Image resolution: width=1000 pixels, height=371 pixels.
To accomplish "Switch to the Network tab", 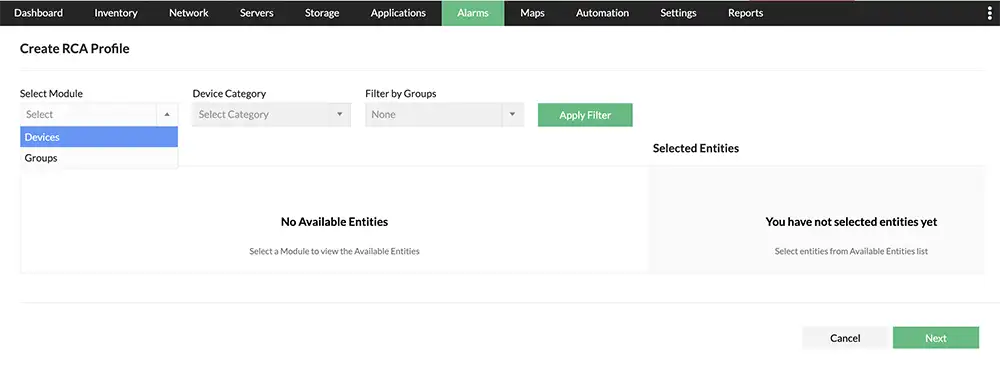I will pos(189,13).
